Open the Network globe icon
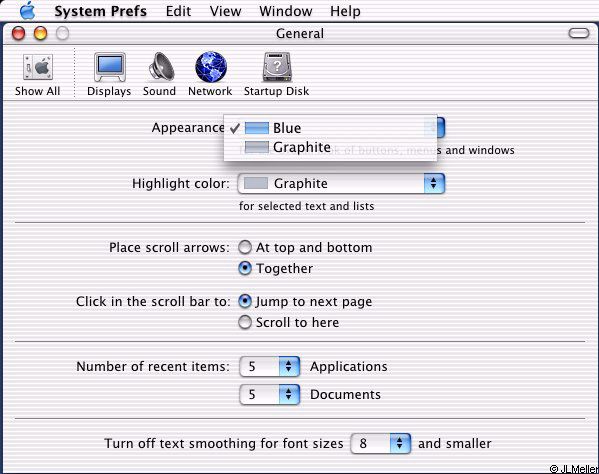 211,67
